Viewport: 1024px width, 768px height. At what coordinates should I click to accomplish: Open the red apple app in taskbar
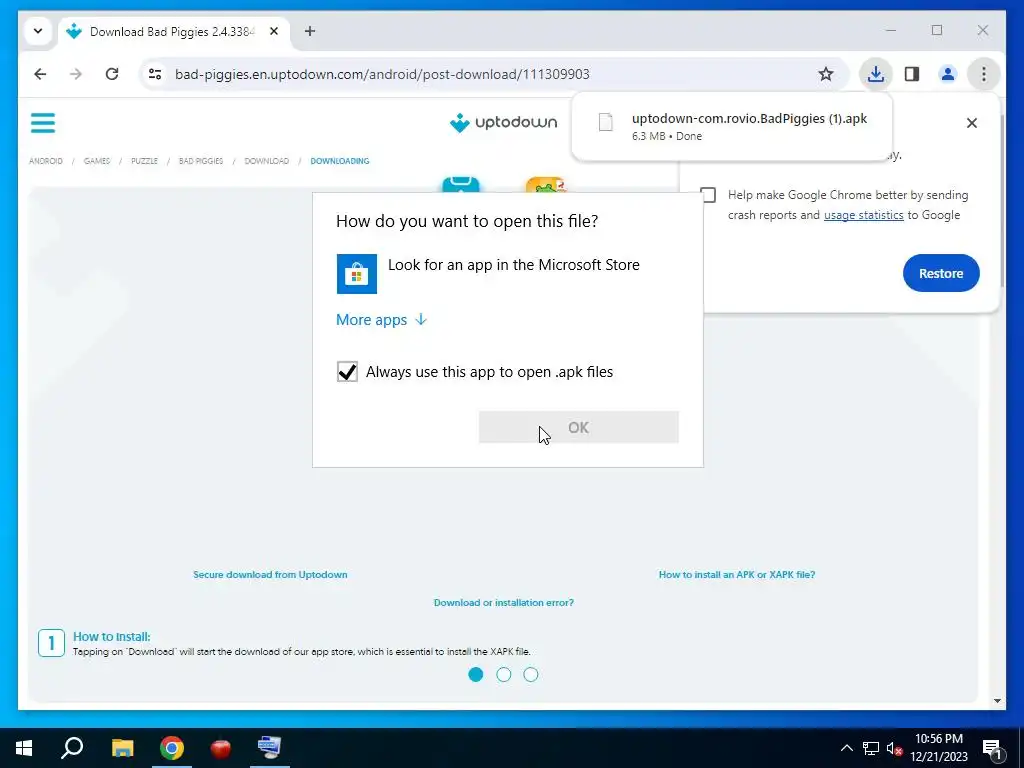pos(221,748)
